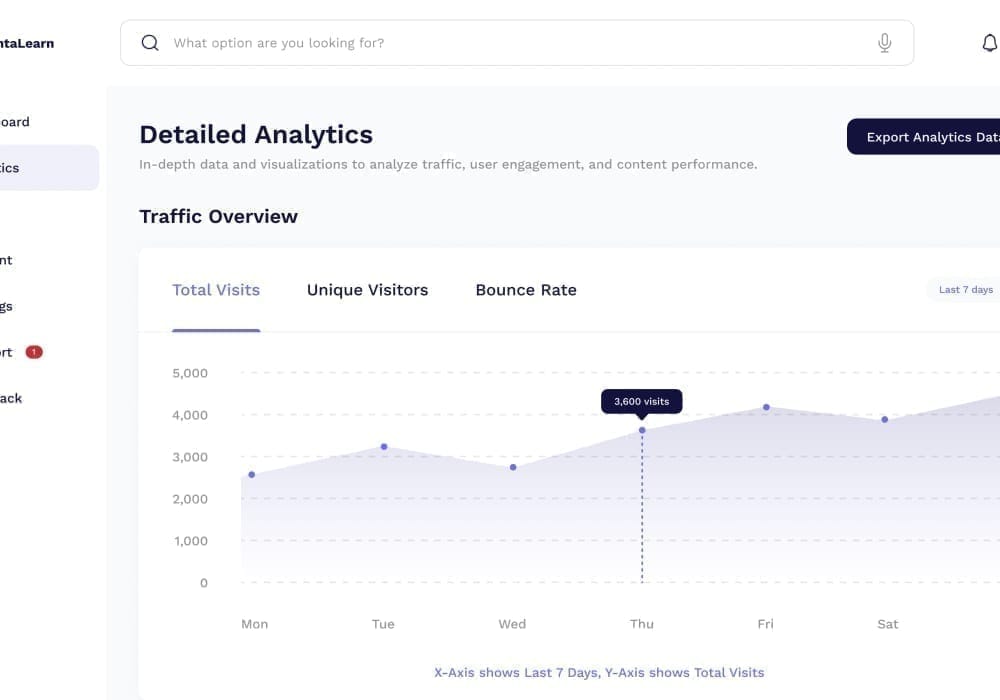Activate the microphone voice search icon
This screenshot has width=1000, height=700.
[884, 43]
